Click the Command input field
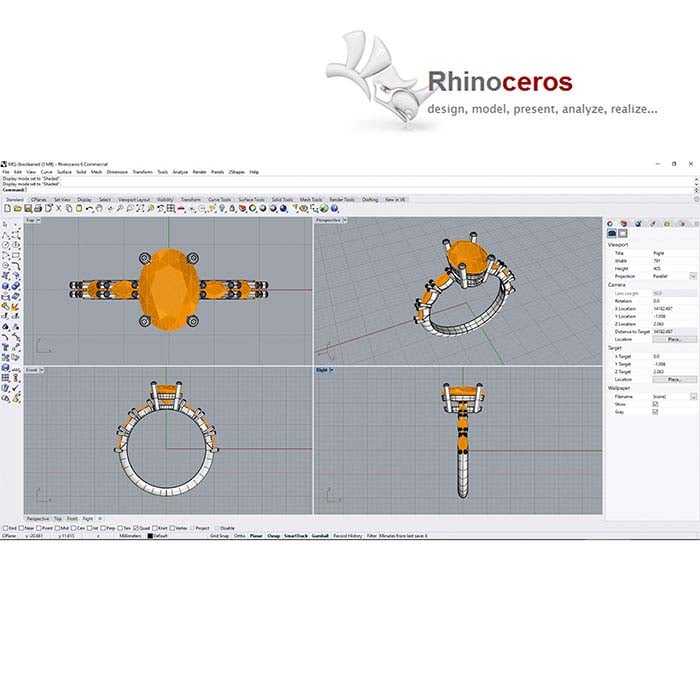Image resolution: width=700 pixels, height=700 pixels. [348, 190]
